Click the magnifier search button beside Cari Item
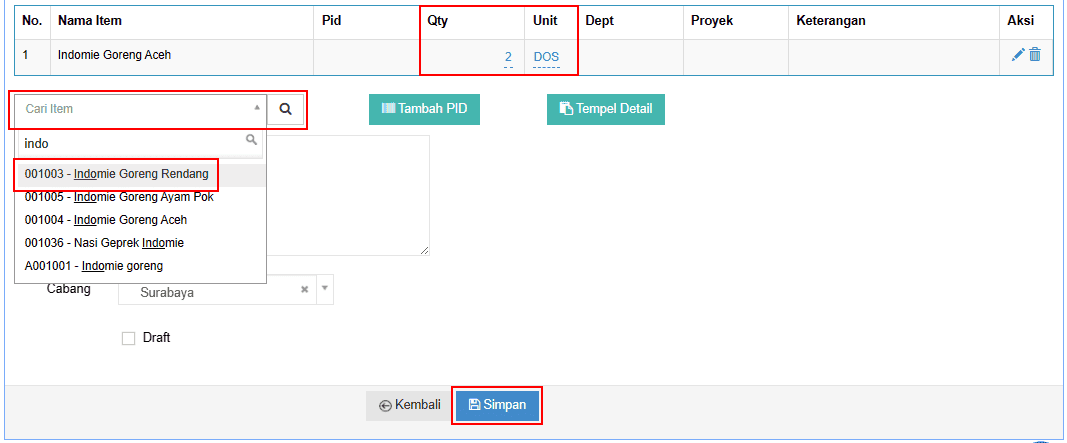 point(286,109)
